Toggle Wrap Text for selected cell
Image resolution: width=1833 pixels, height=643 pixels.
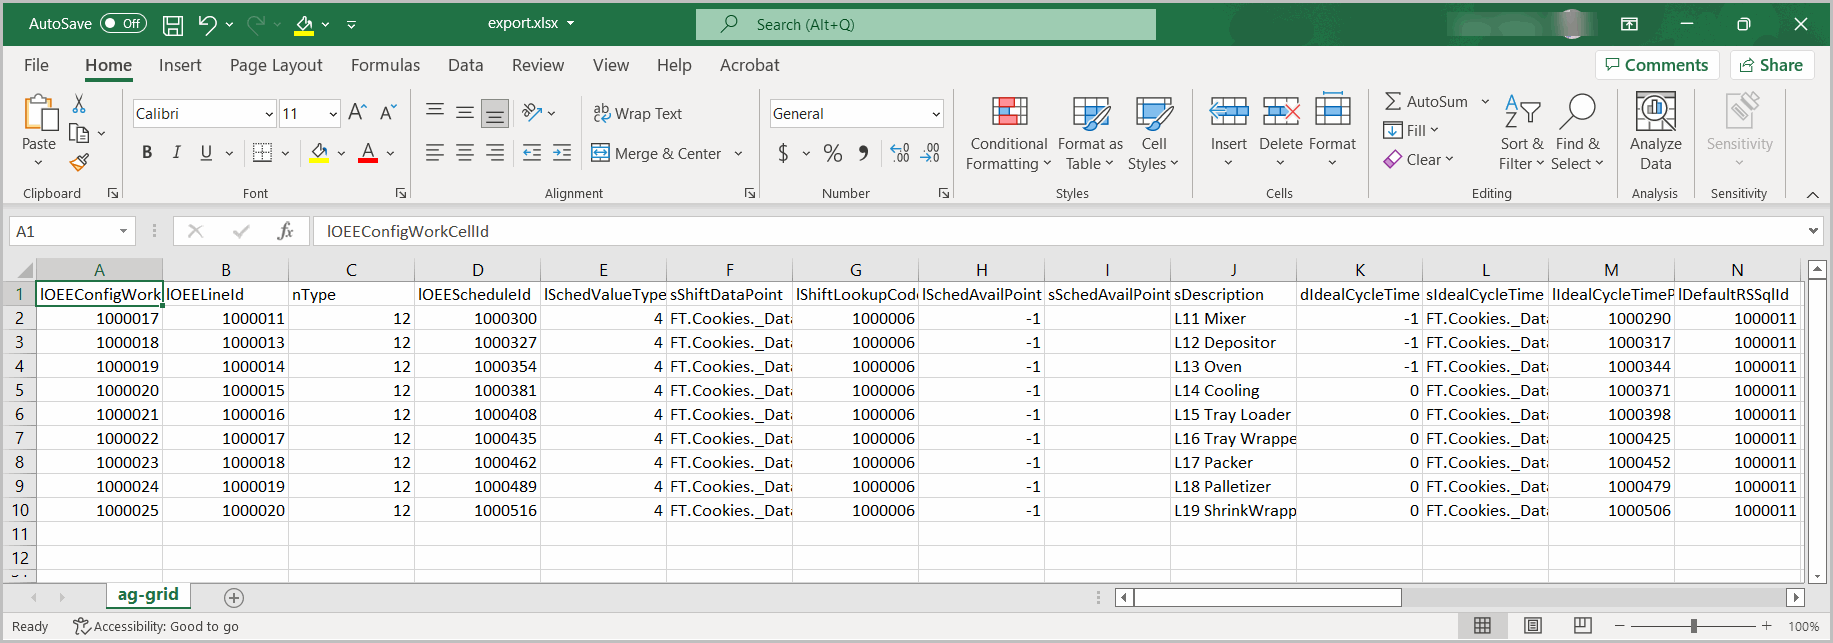pos(637,114)
